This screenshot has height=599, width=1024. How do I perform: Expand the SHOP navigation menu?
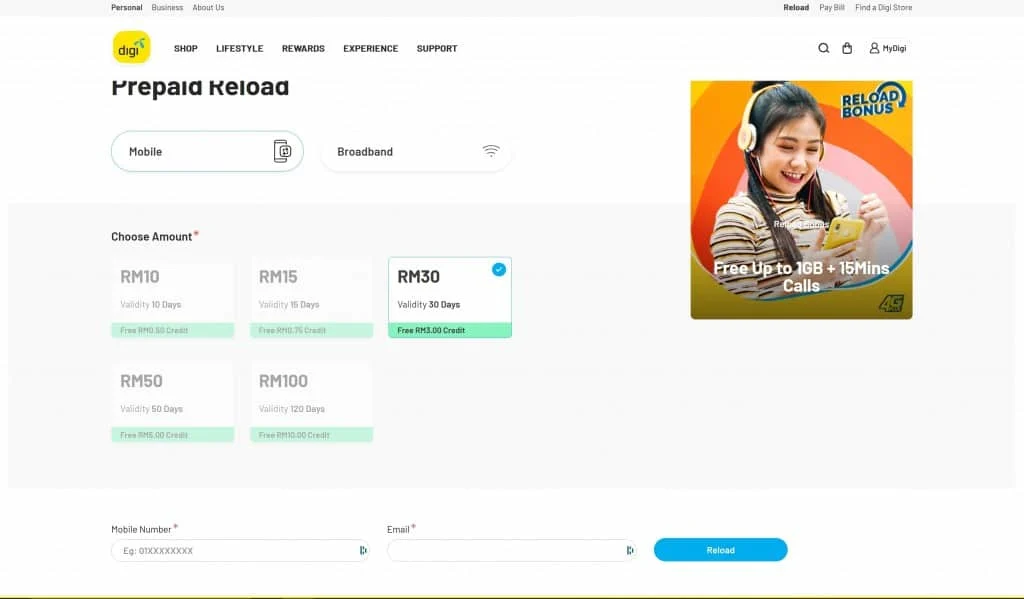185,48
